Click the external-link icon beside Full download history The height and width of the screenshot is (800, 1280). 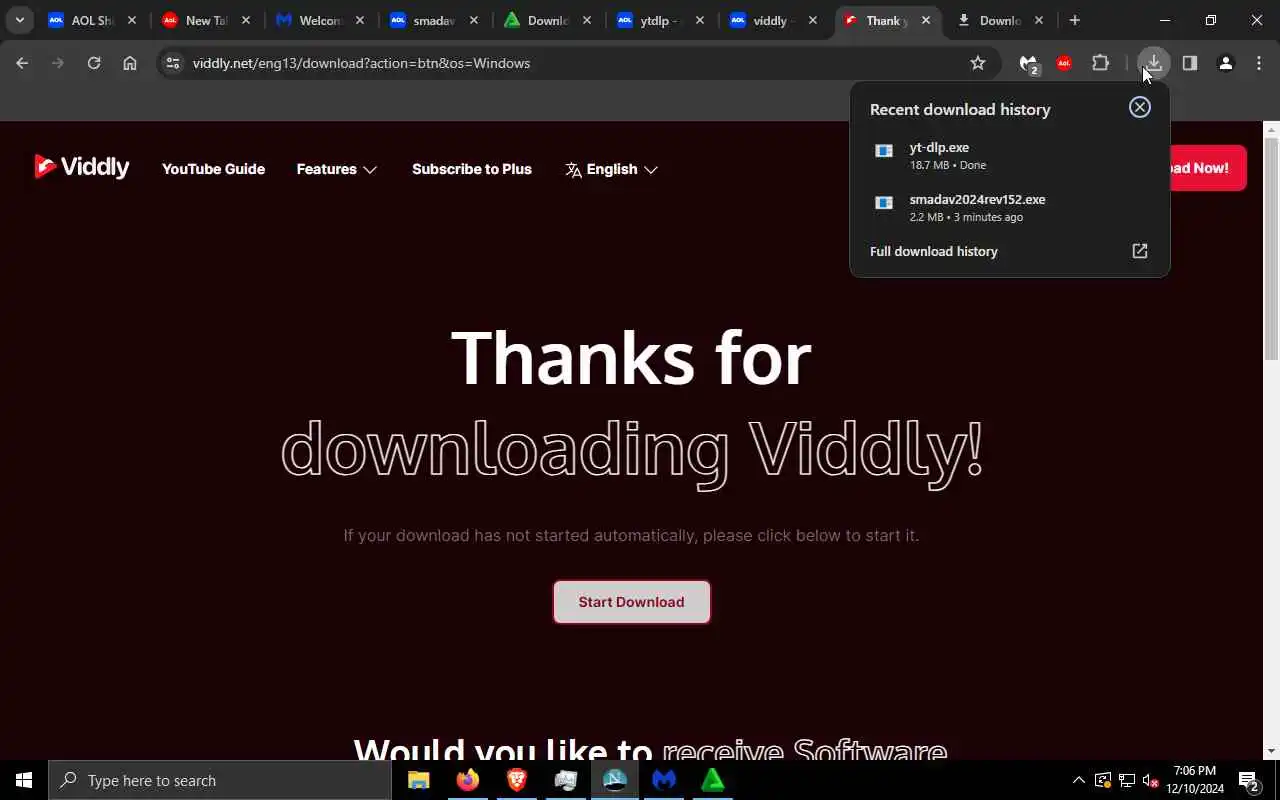pyautogui.click(x=1140, y=251)
